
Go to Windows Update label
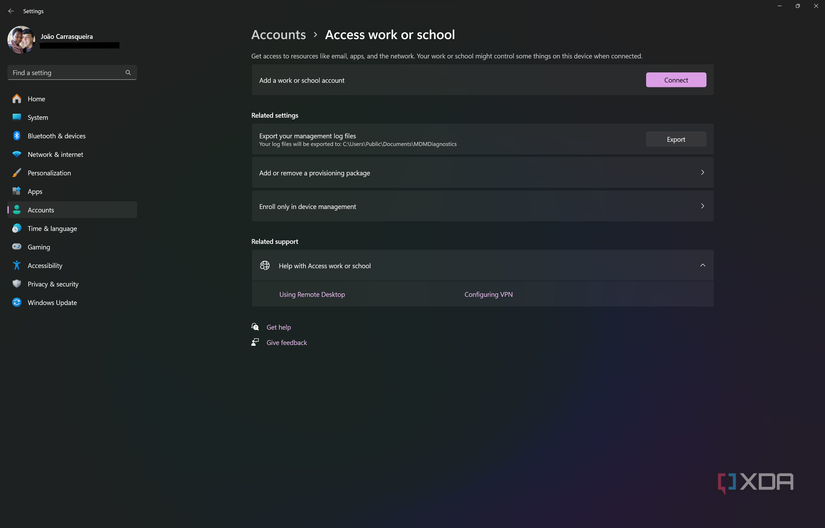coord(52,302)
